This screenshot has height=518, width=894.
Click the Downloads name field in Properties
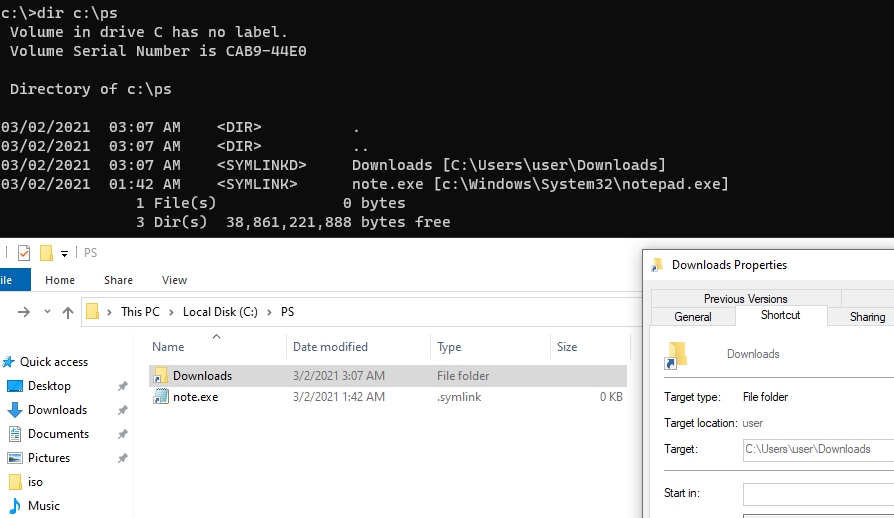click(753, 354)
